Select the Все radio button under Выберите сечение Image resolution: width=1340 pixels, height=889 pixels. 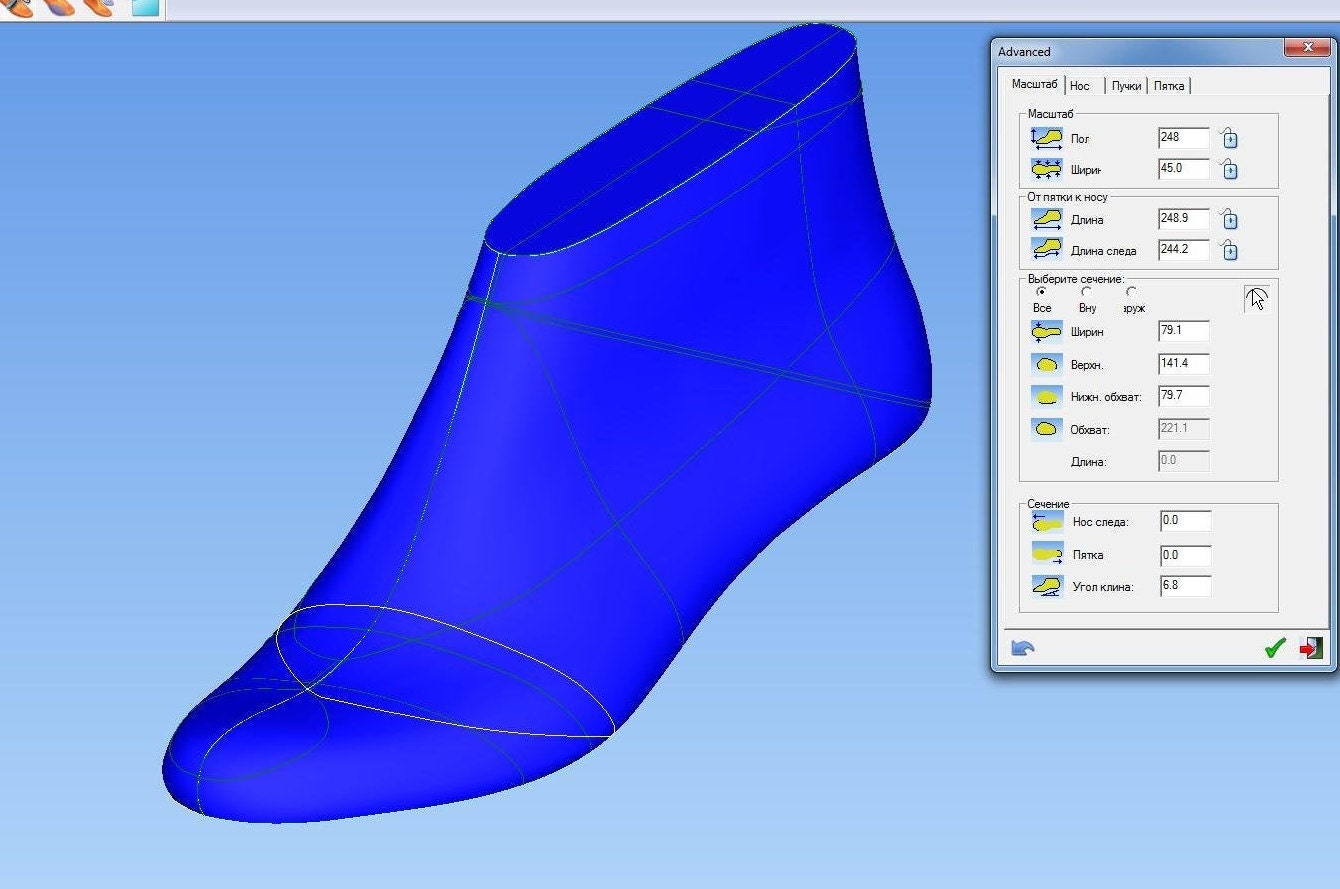point(1042,292)
